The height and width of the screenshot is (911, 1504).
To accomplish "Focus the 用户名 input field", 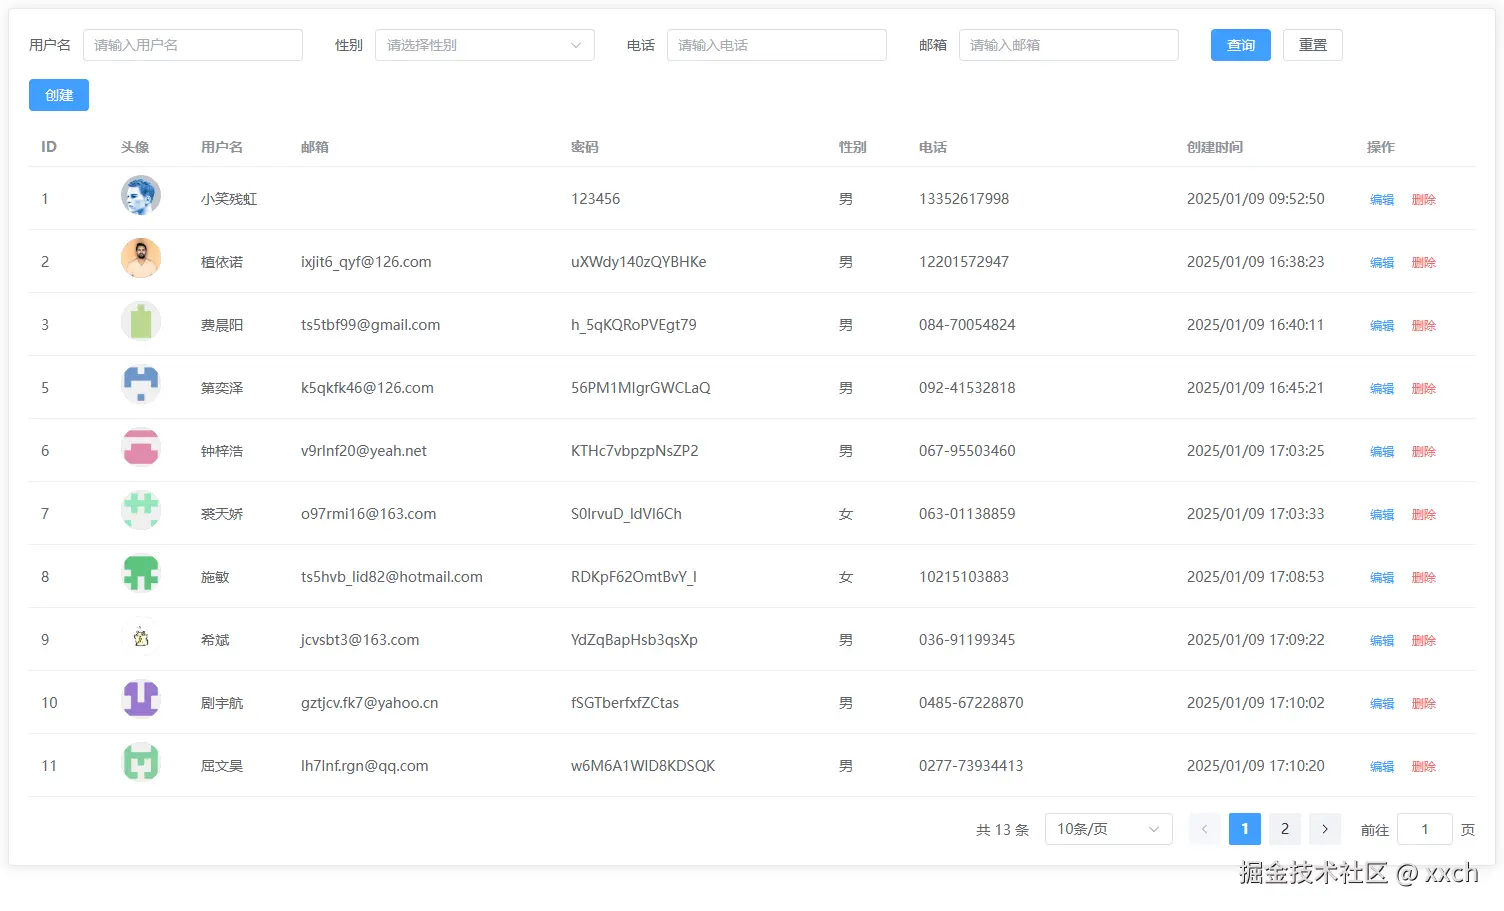I will pyautogui.click(x=193, y=45).
